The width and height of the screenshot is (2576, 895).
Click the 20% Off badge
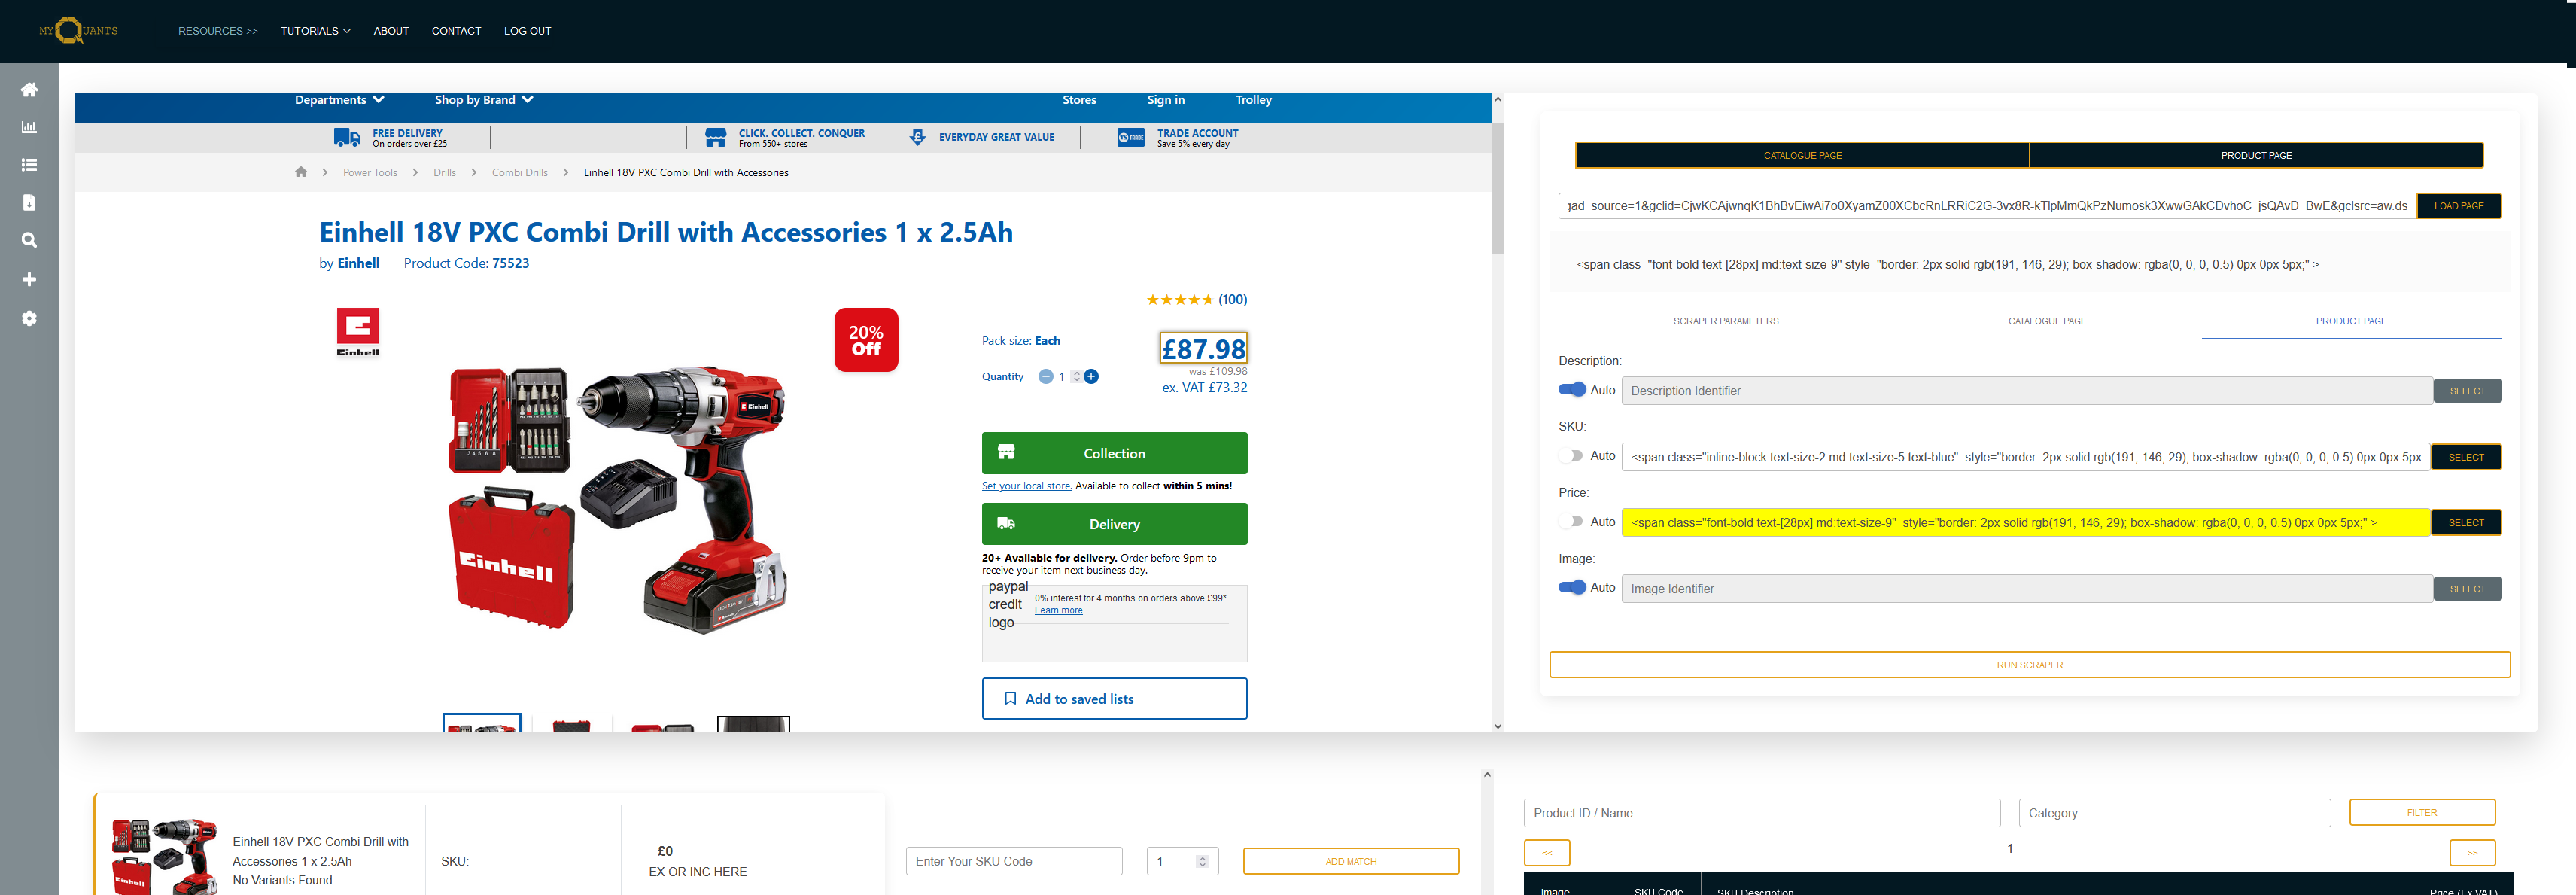(x=866, y=340)
